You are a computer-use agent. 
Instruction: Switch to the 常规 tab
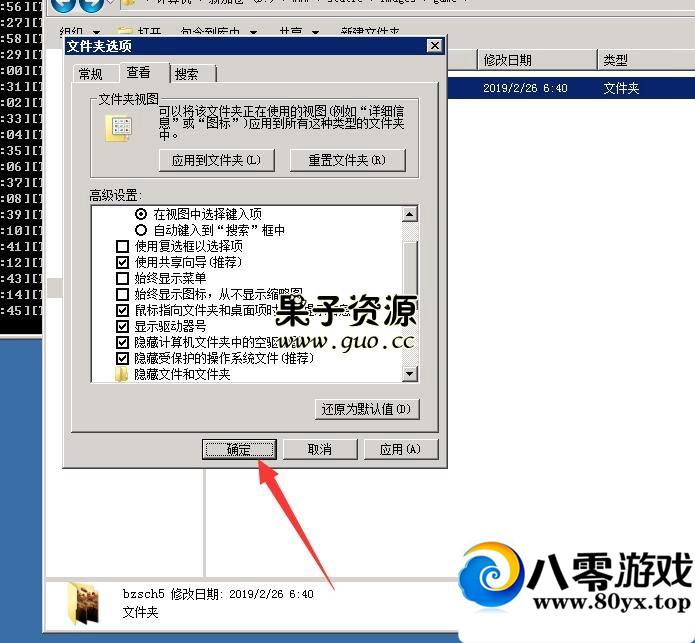91,74
